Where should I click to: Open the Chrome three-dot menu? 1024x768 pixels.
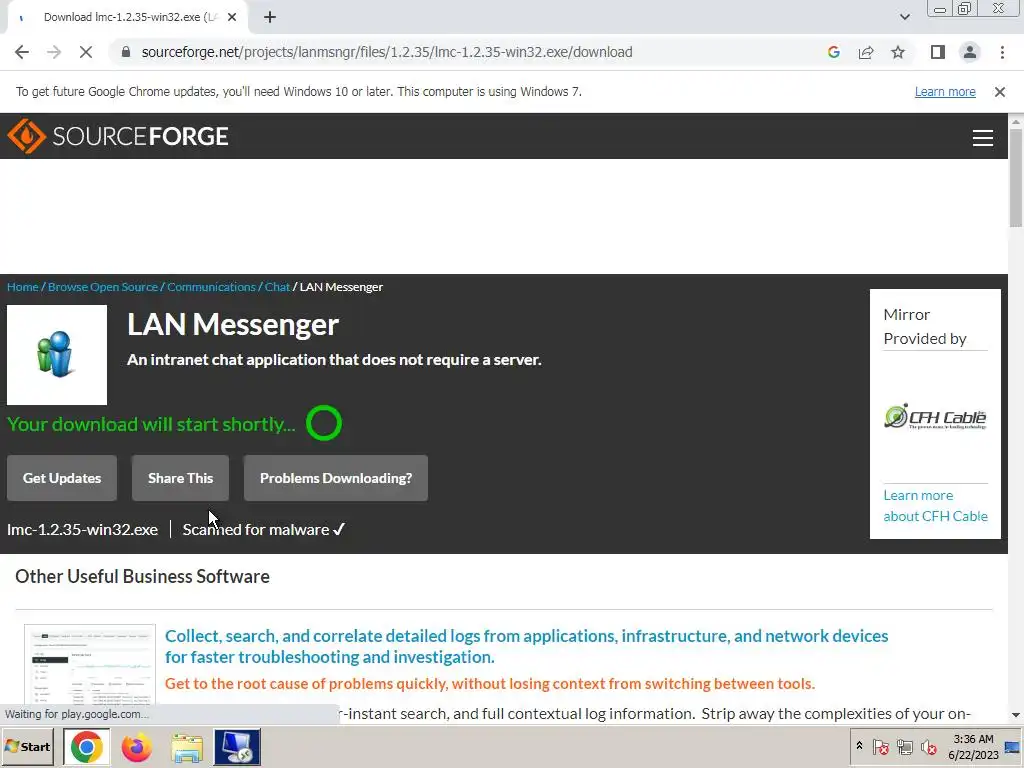1002,52
